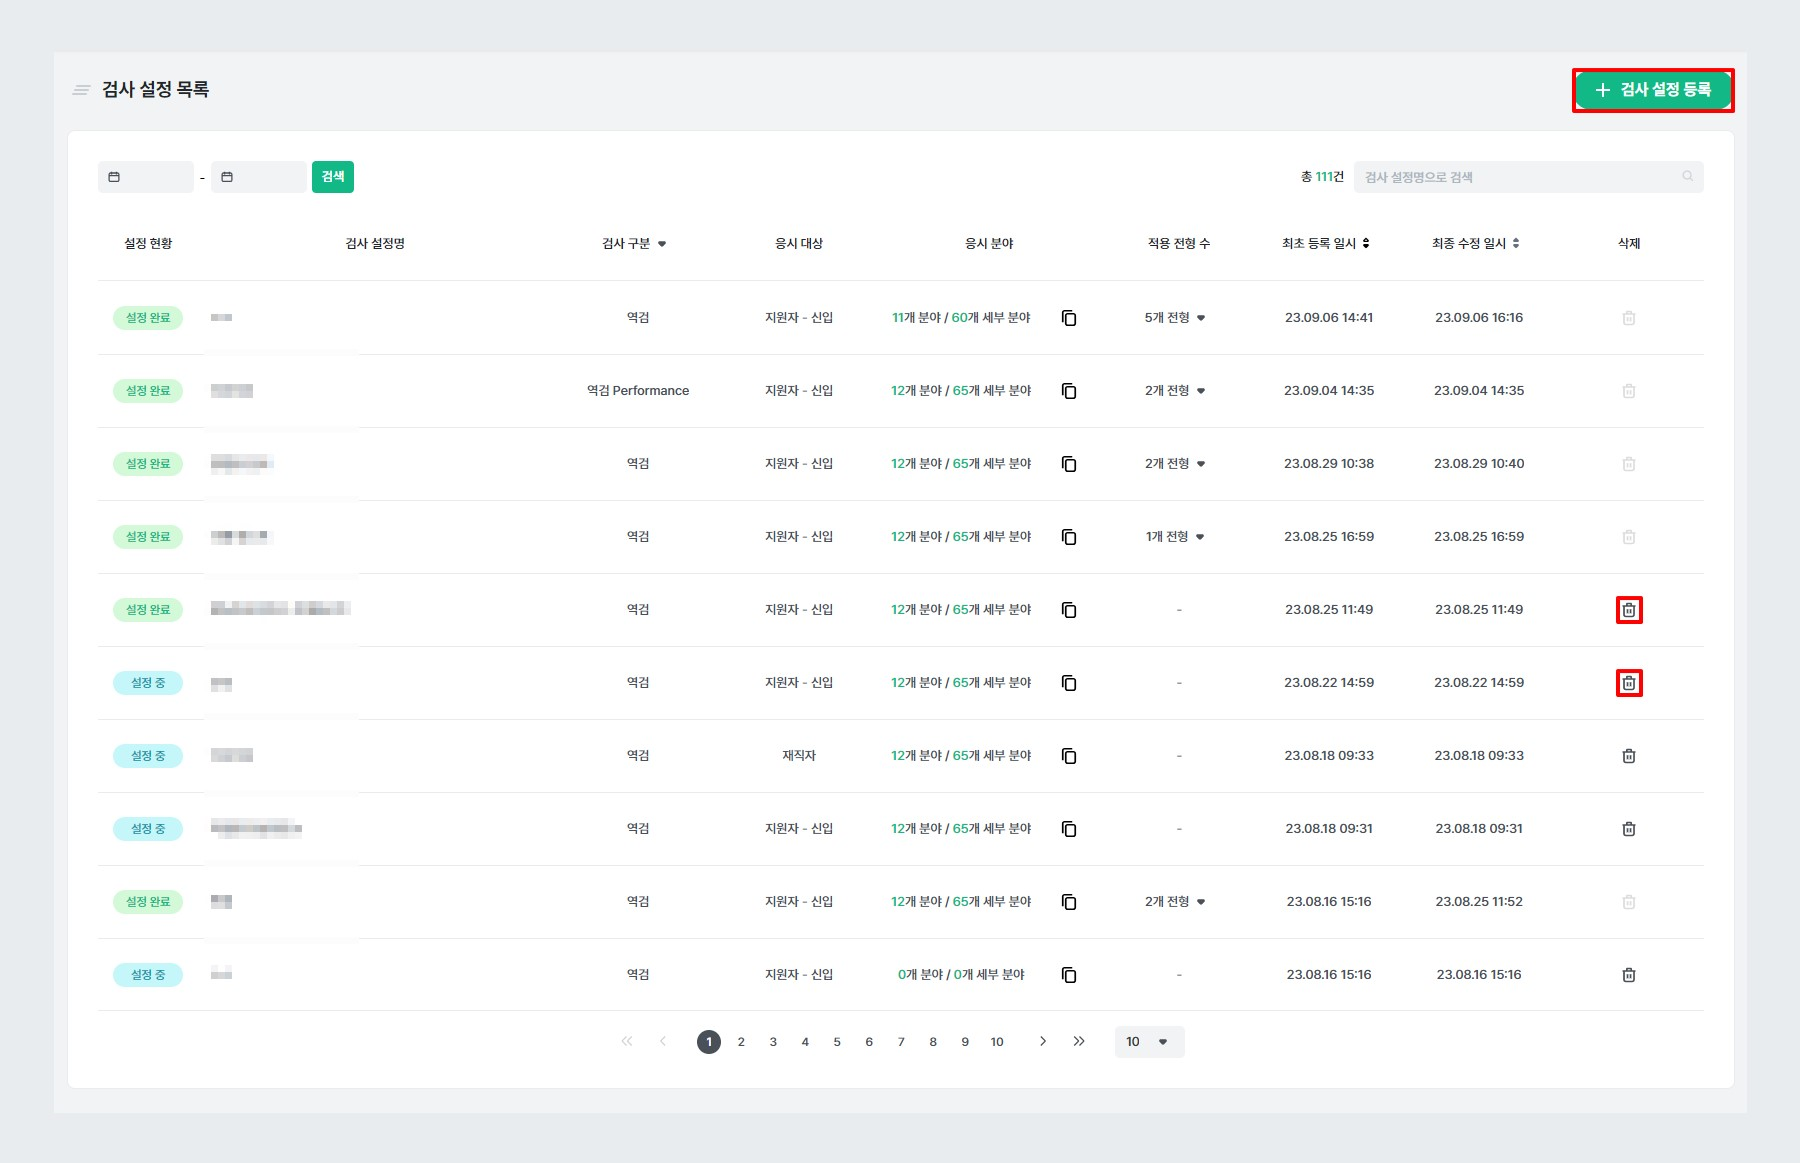Go to page 3
The width and height of the screenshot is (1800, 1163).
[773, 1042]
